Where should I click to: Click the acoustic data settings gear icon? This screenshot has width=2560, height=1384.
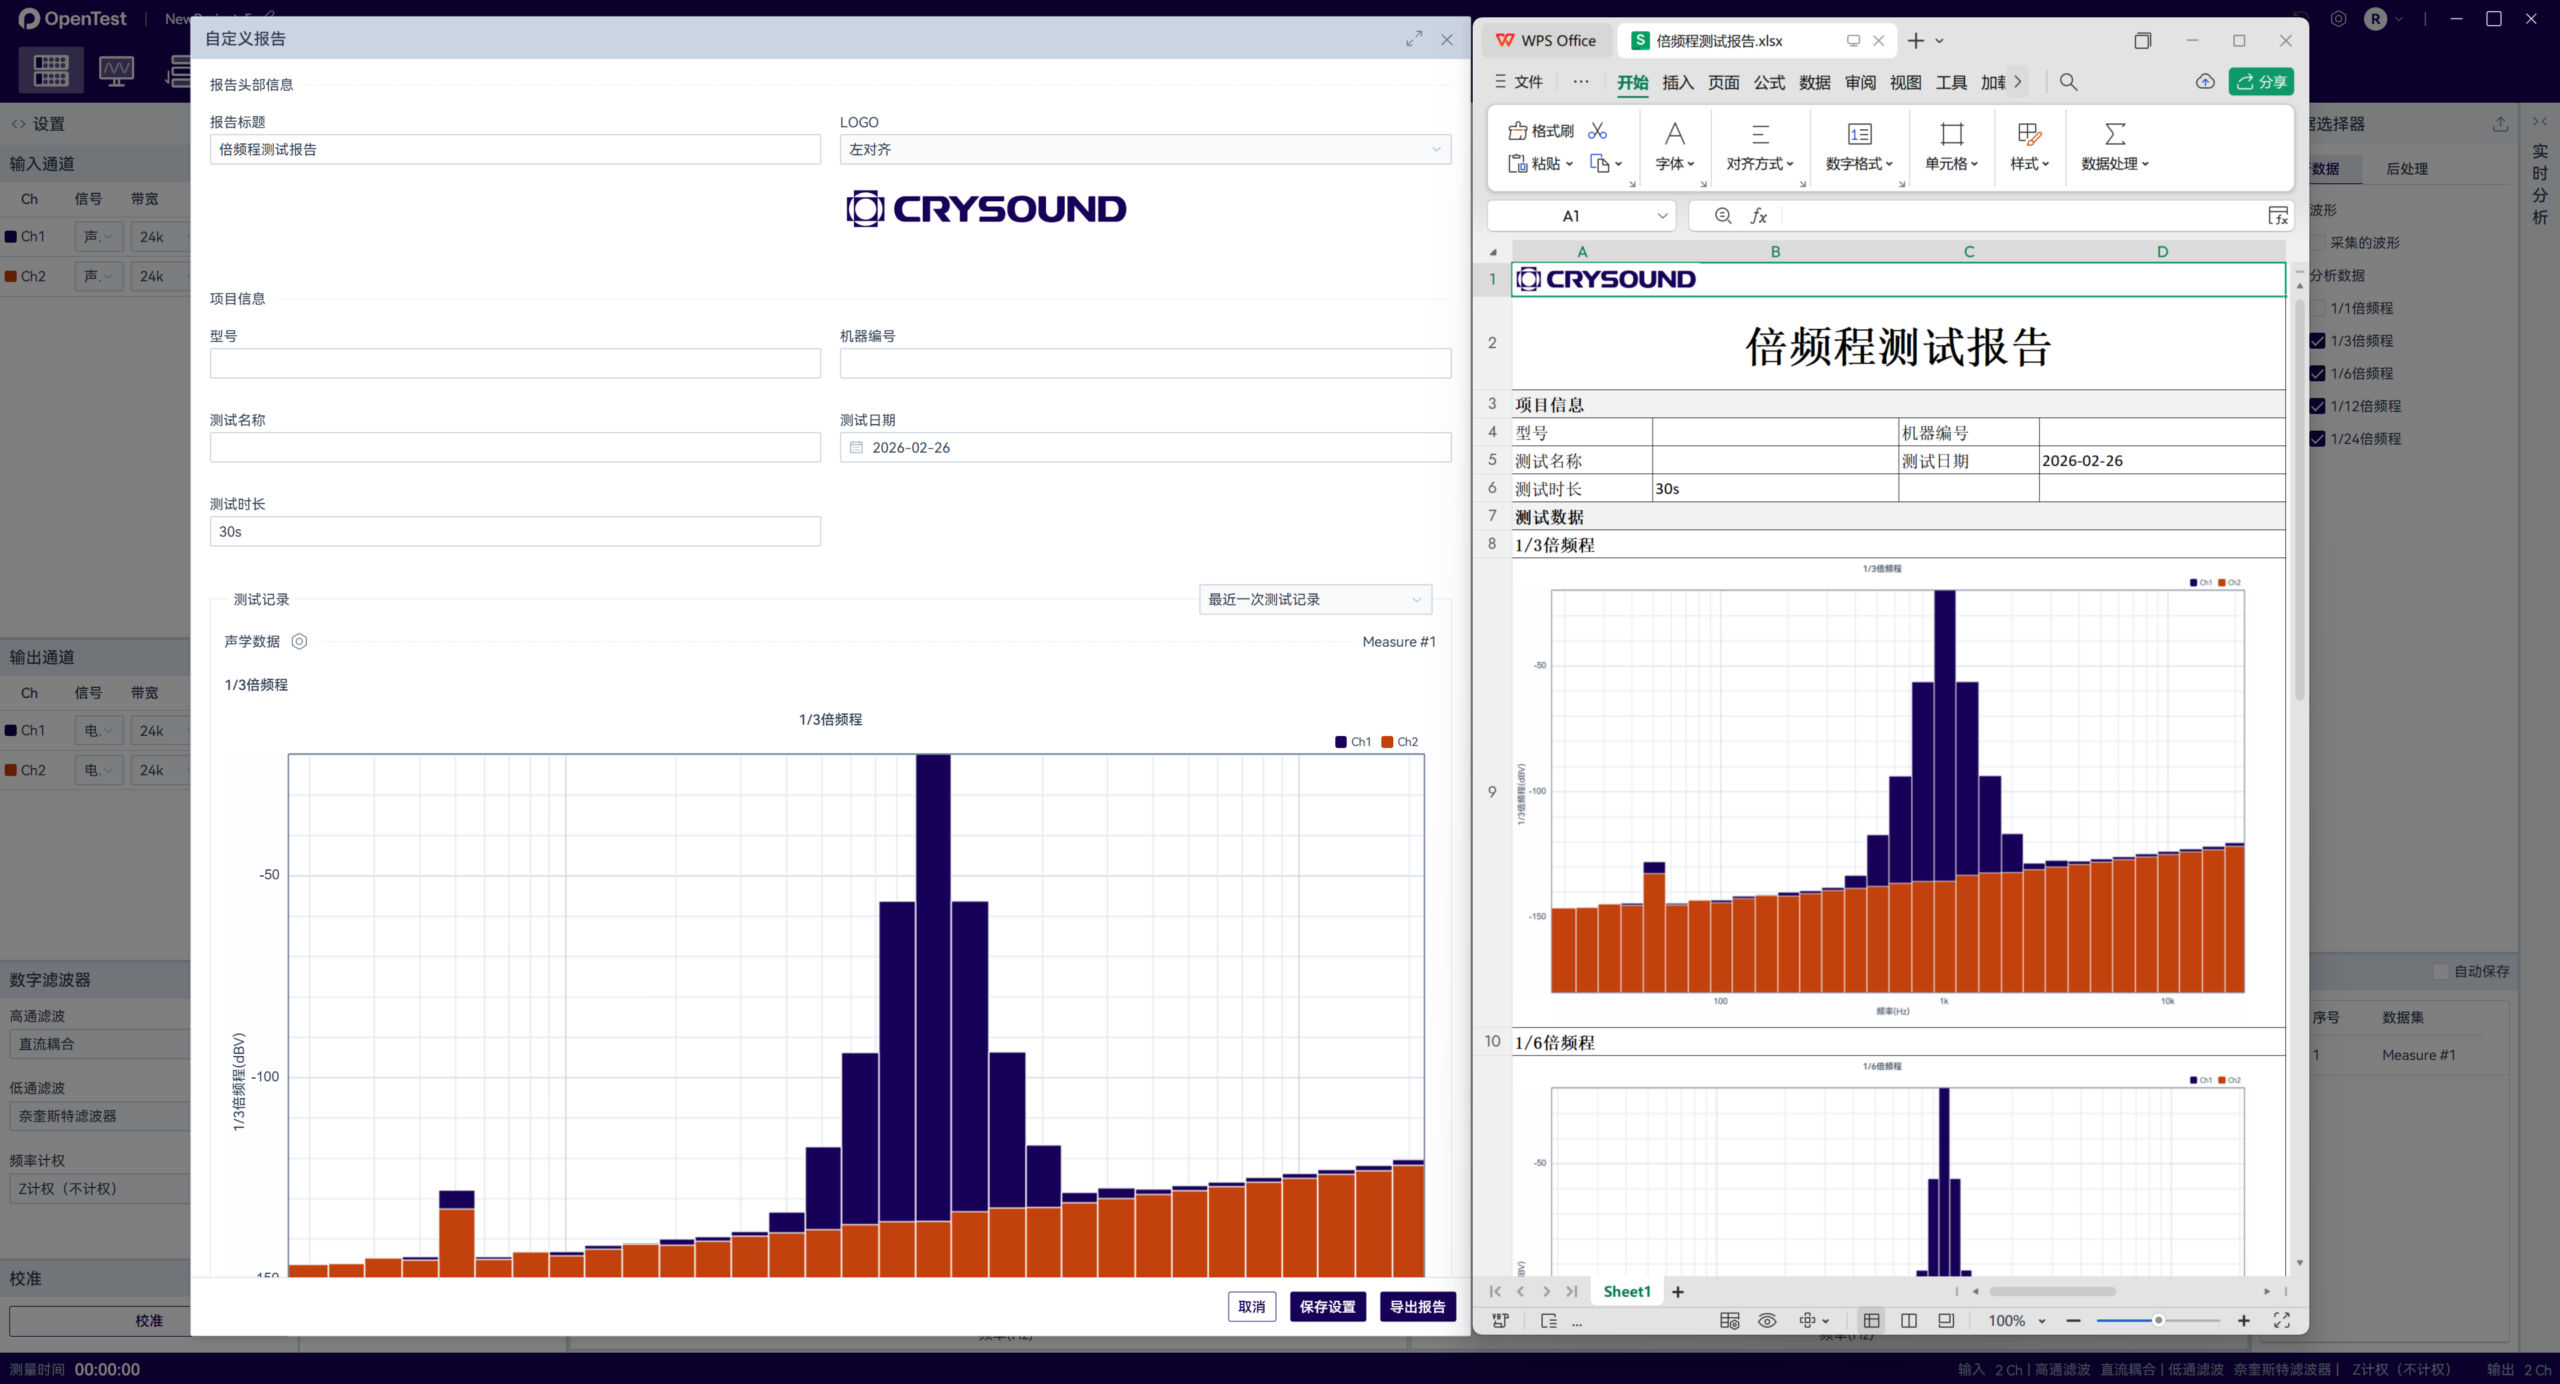click(299, 642)
